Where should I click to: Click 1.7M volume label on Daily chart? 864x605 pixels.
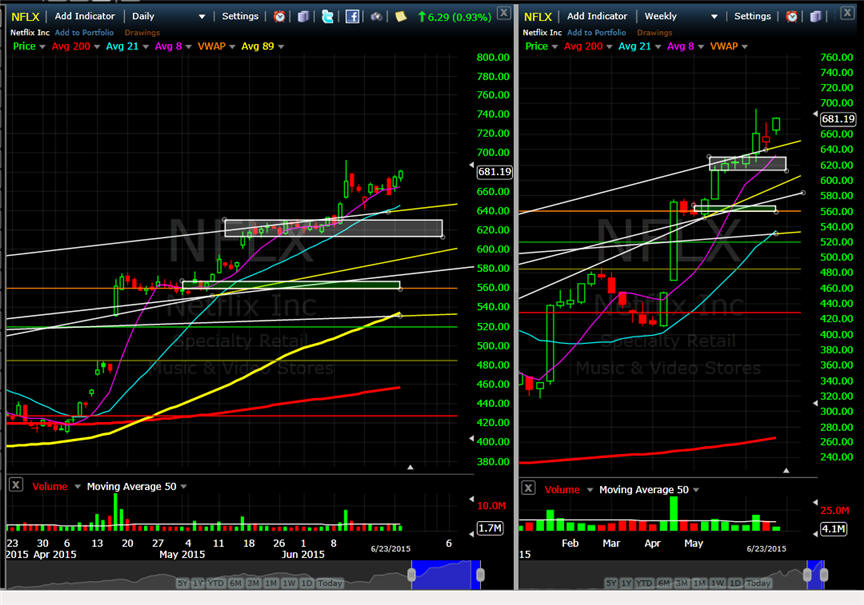click(x=490, y=528)
